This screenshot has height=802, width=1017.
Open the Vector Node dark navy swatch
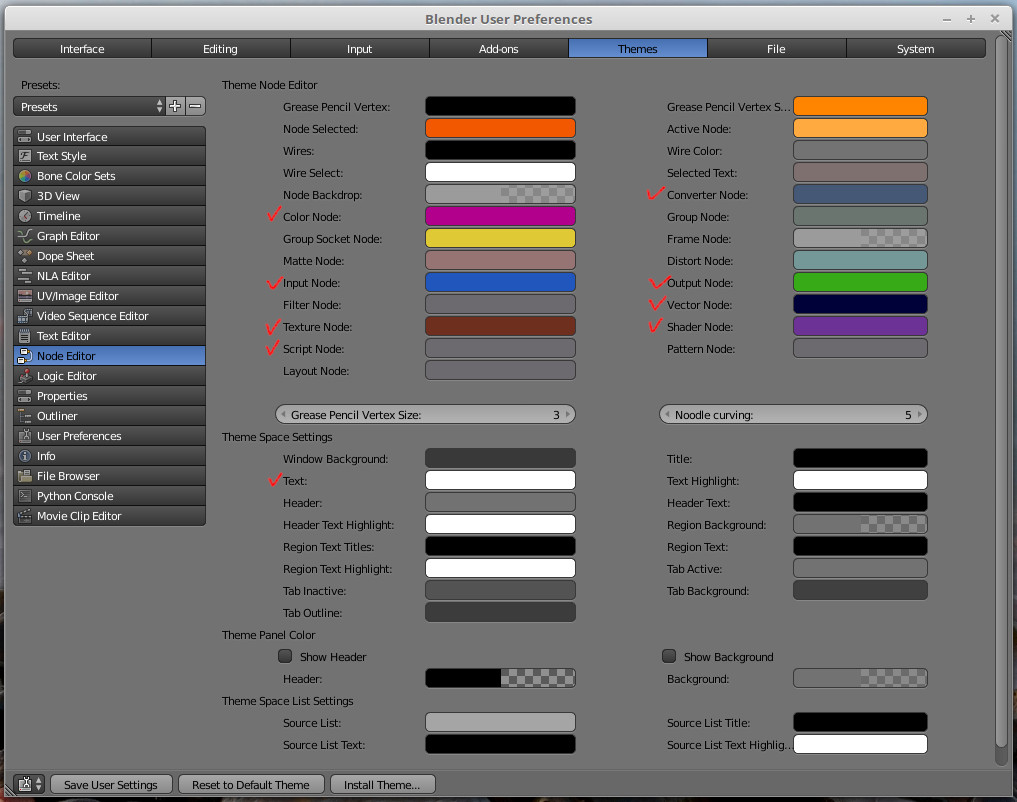(860, 305)
